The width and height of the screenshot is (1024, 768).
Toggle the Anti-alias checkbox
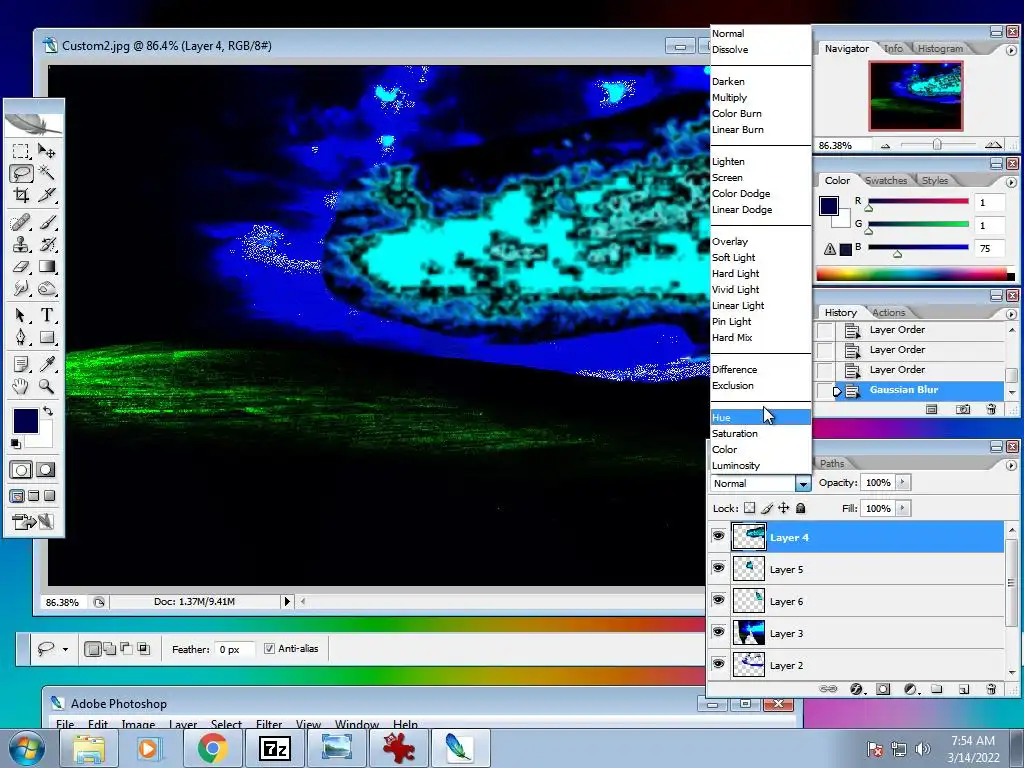[x=269, y=648]
